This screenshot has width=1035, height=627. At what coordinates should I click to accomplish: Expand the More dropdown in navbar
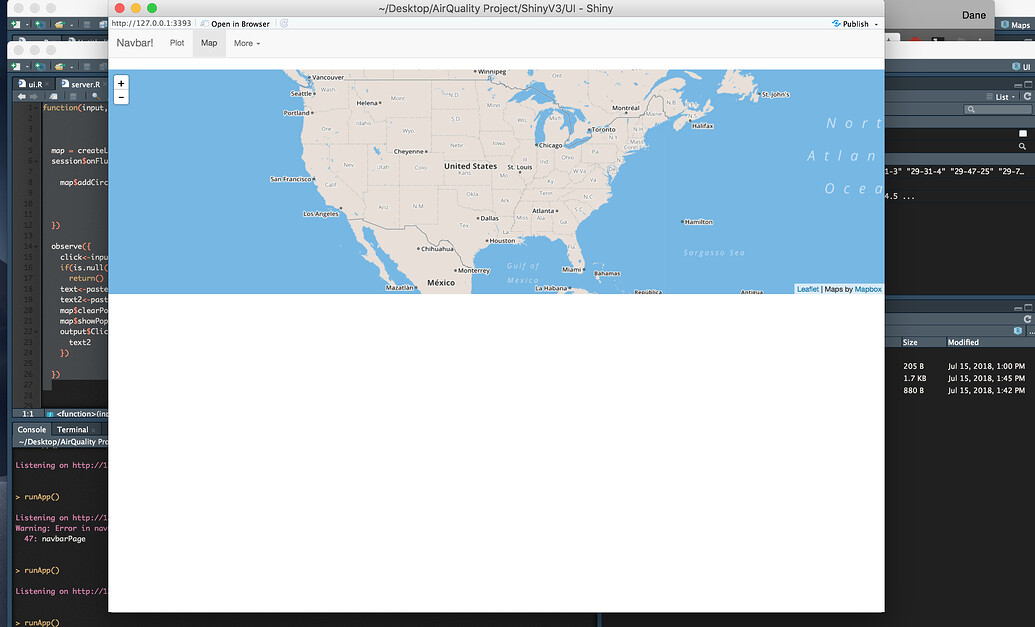click(x=246, y=44)
